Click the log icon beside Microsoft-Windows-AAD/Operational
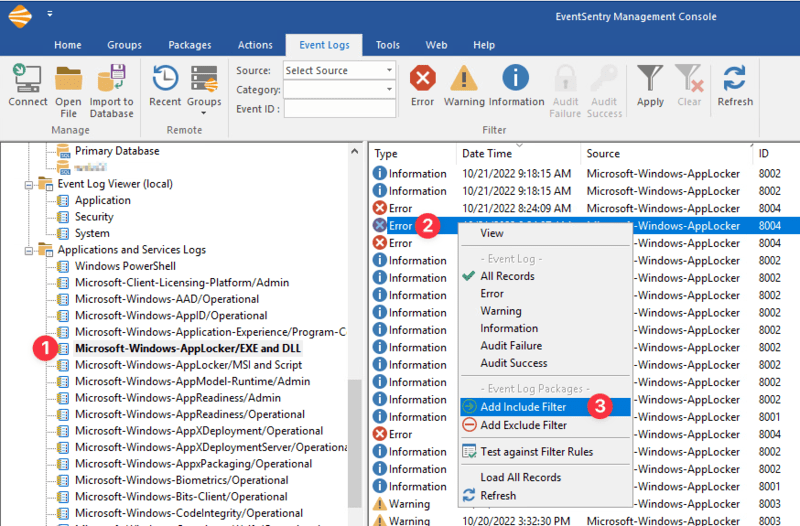Screen dimensions: 800x526 pyautogui.click(x=63, y=299)
